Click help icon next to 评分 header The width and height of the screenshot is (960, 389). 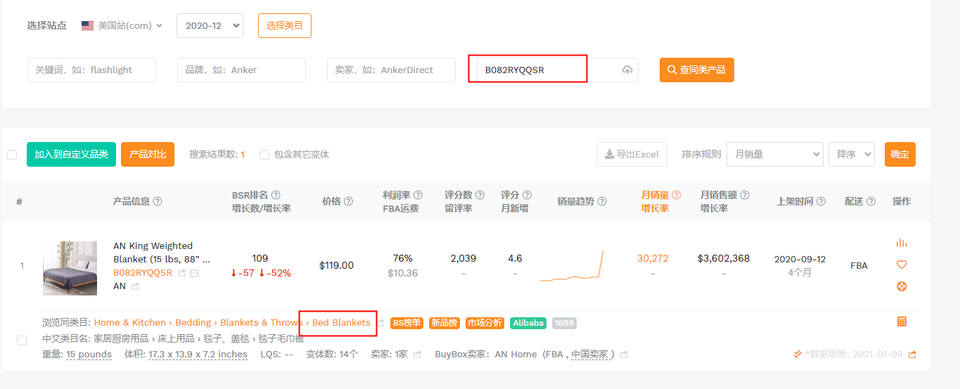(x=527, y=195)
